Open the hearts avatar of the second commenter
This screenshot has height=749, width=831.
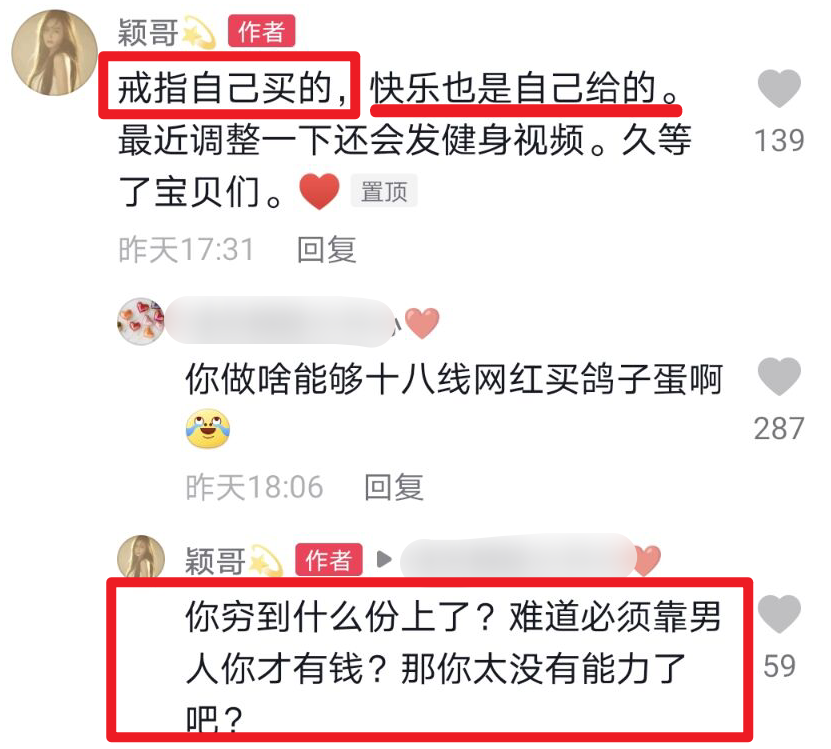pos(141,321)
